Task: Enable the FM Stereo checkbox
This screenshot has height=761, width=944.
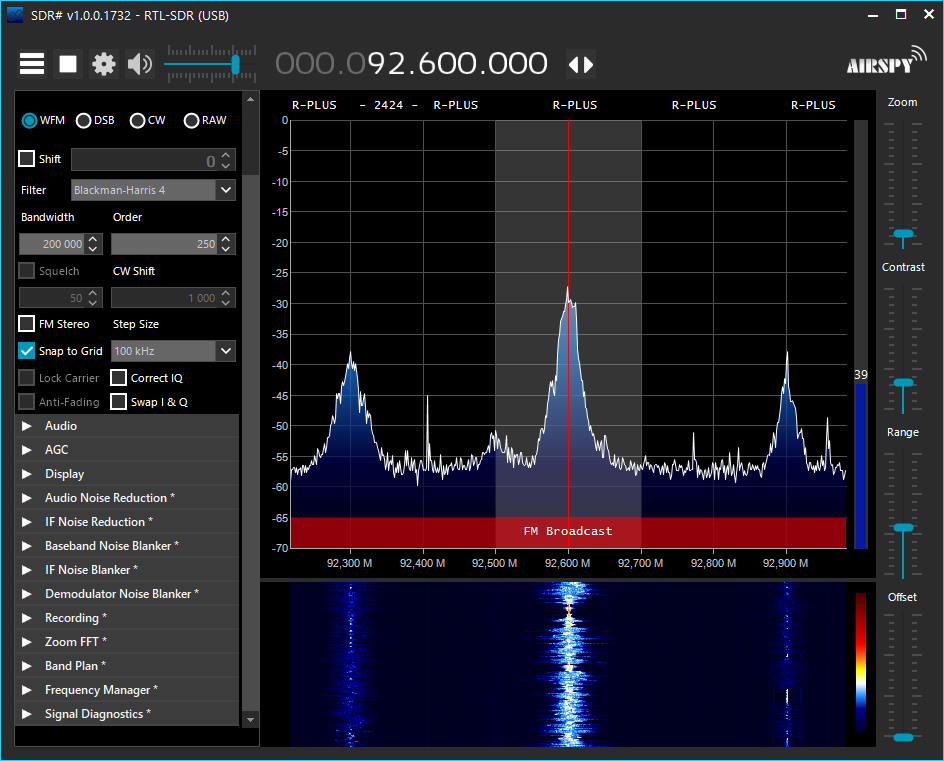Action: (26, 323)
